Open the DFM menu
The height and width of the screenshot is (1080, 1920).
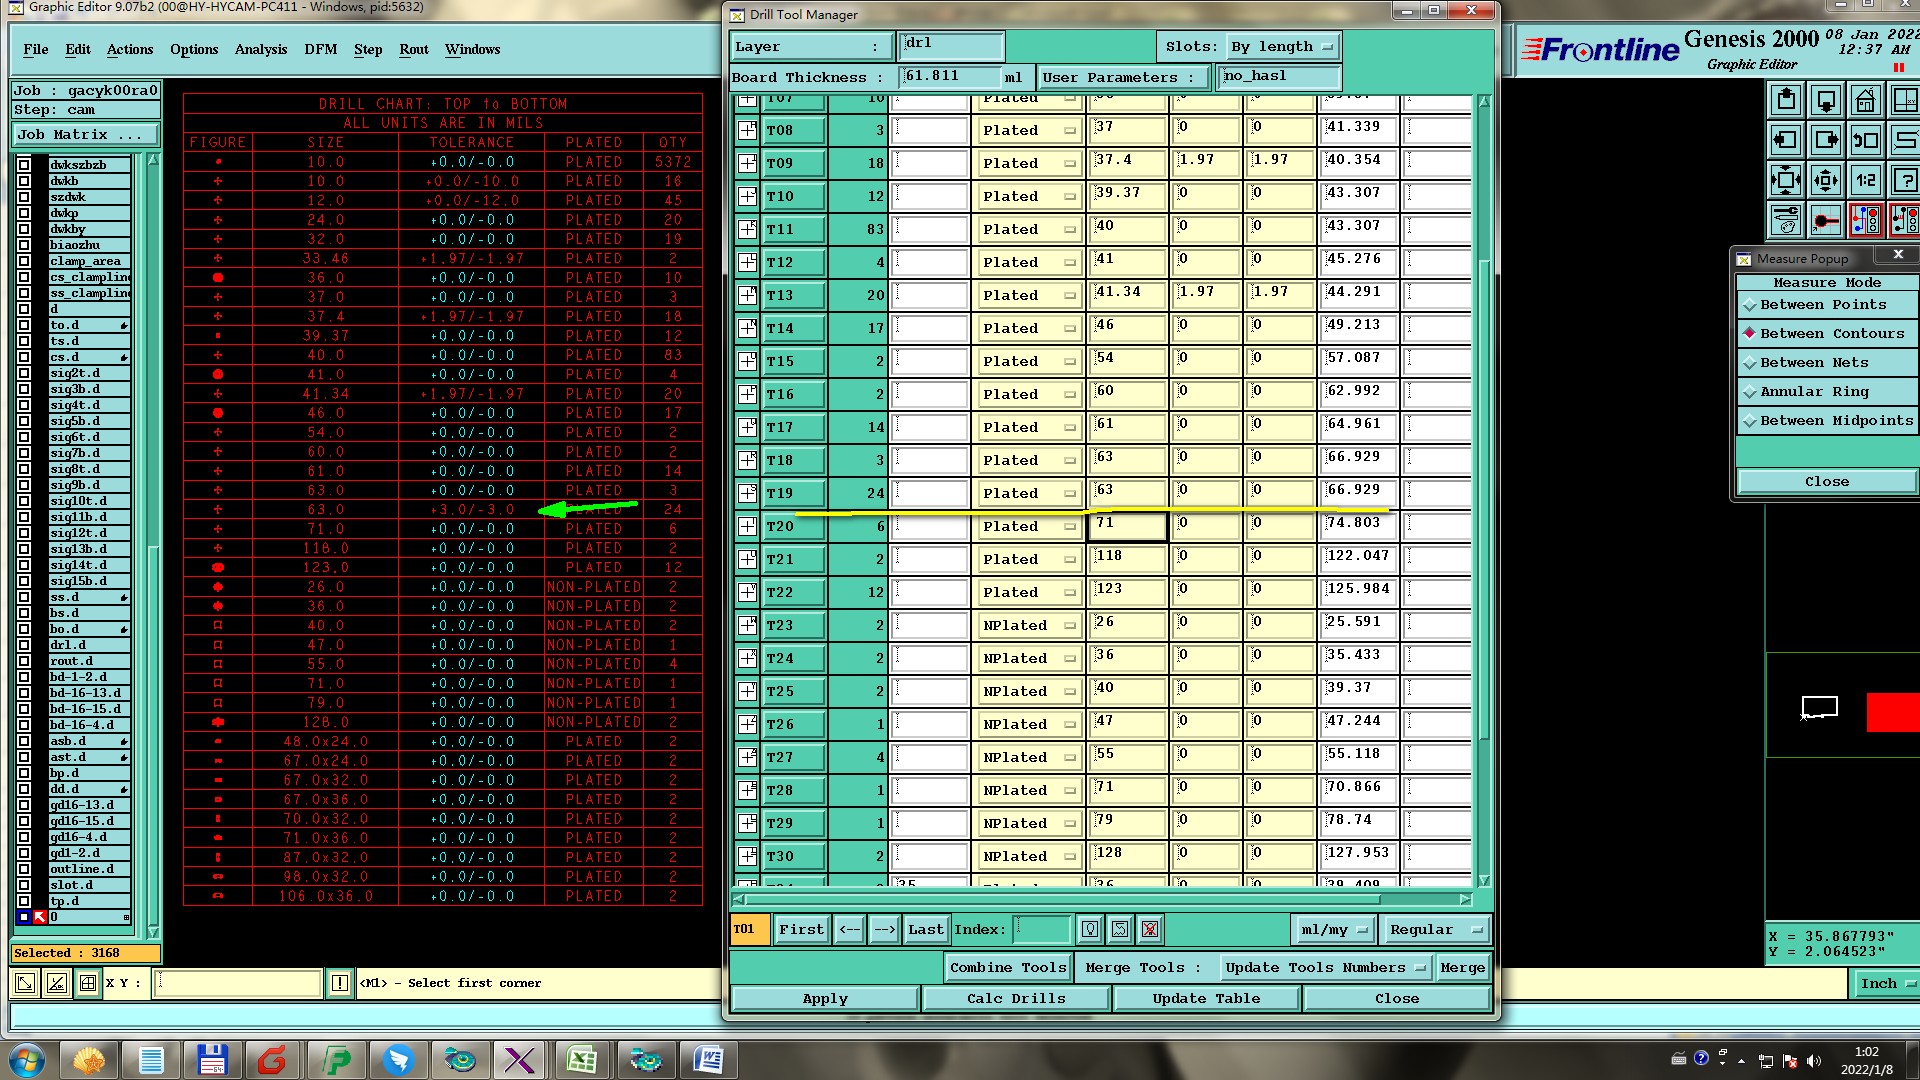coord(320,49)
